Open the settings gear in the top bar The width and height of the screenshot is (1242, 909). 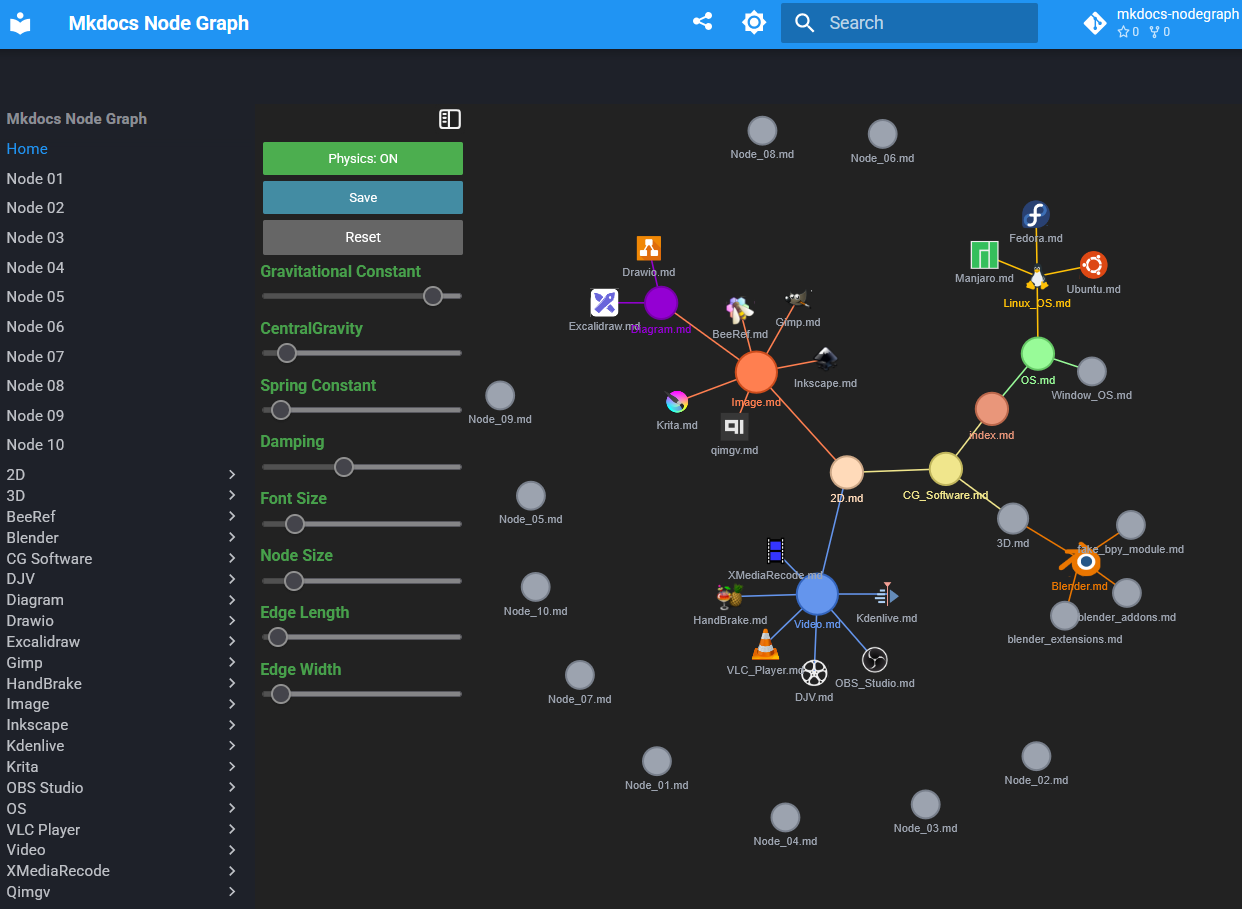(753, 21)
